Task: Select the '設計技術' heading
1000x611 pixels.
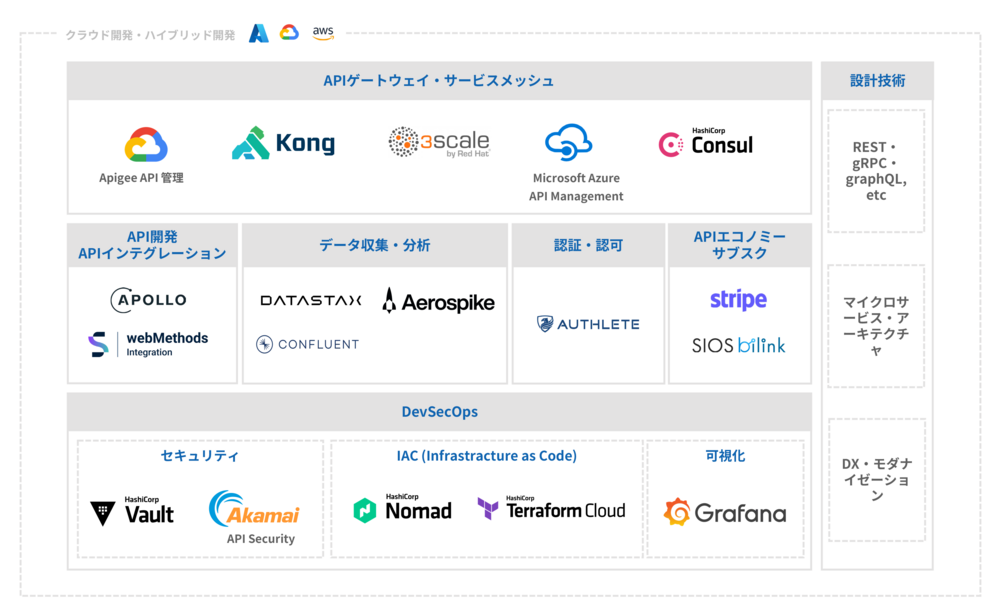Action: (x=877, y=81)
